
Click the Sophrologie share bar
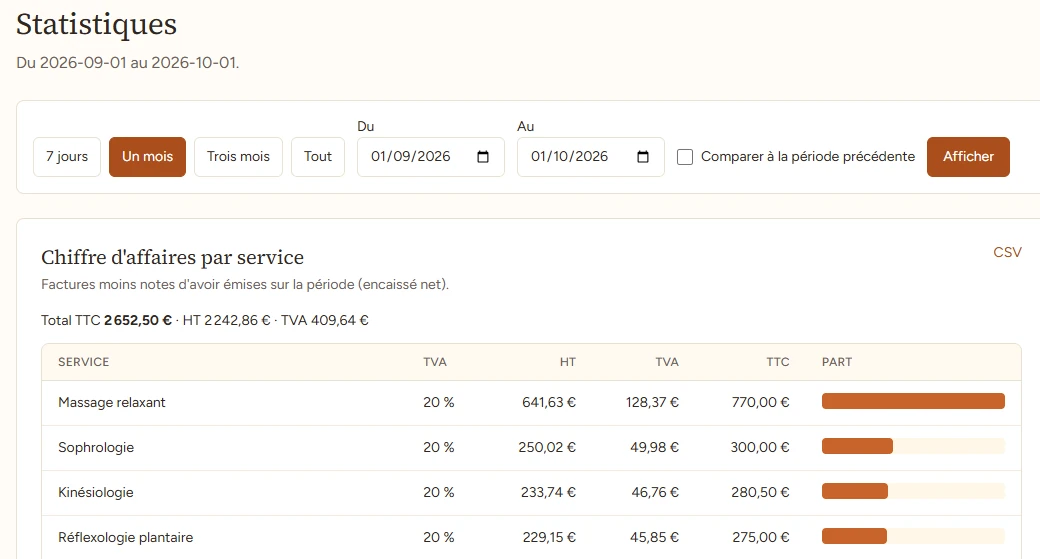(913, 446)
